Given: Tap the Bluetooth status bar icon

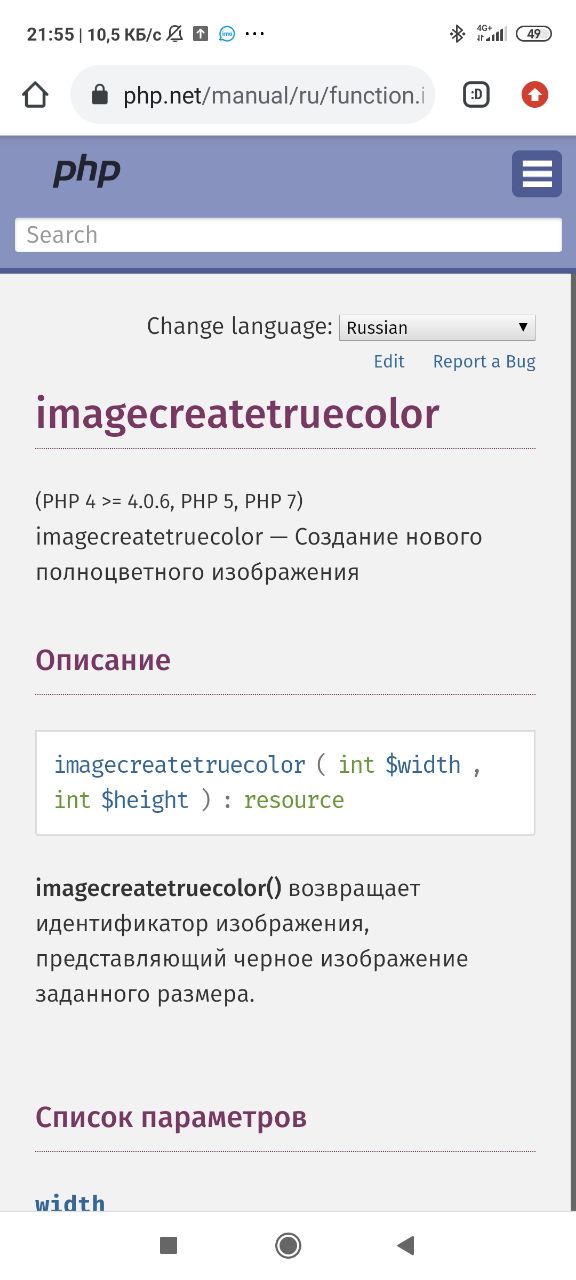Looking at the screenshot, I should (x=457, y=34).
